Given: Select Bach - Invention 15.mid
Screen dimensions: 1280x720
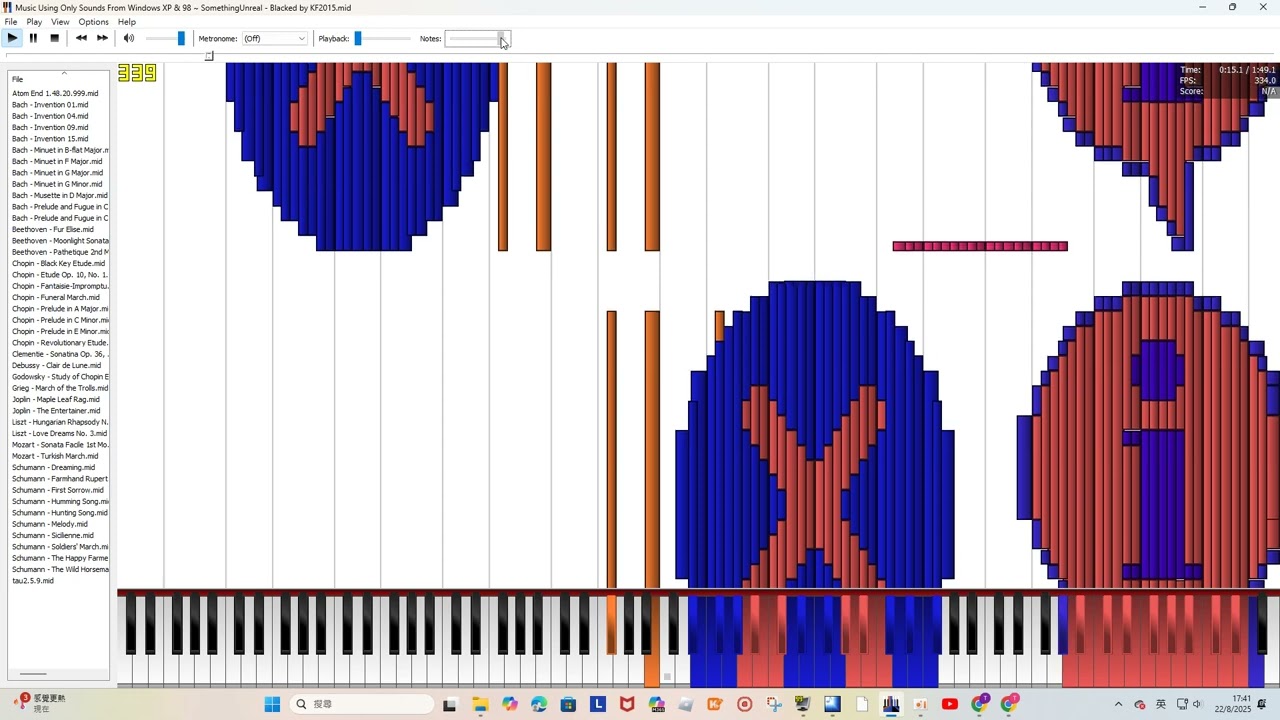Looking at the screenshot, I should (50, 138).
